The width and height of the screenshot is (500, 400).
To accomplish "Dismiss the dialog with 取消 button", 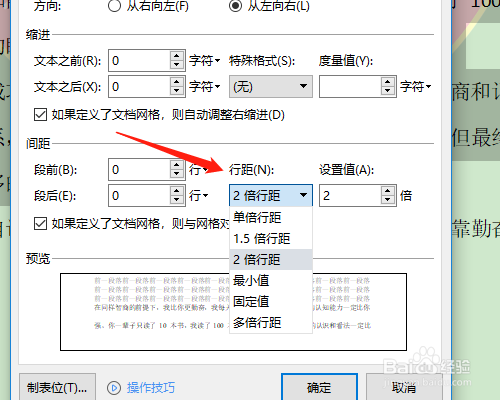I will coord(404,387).
